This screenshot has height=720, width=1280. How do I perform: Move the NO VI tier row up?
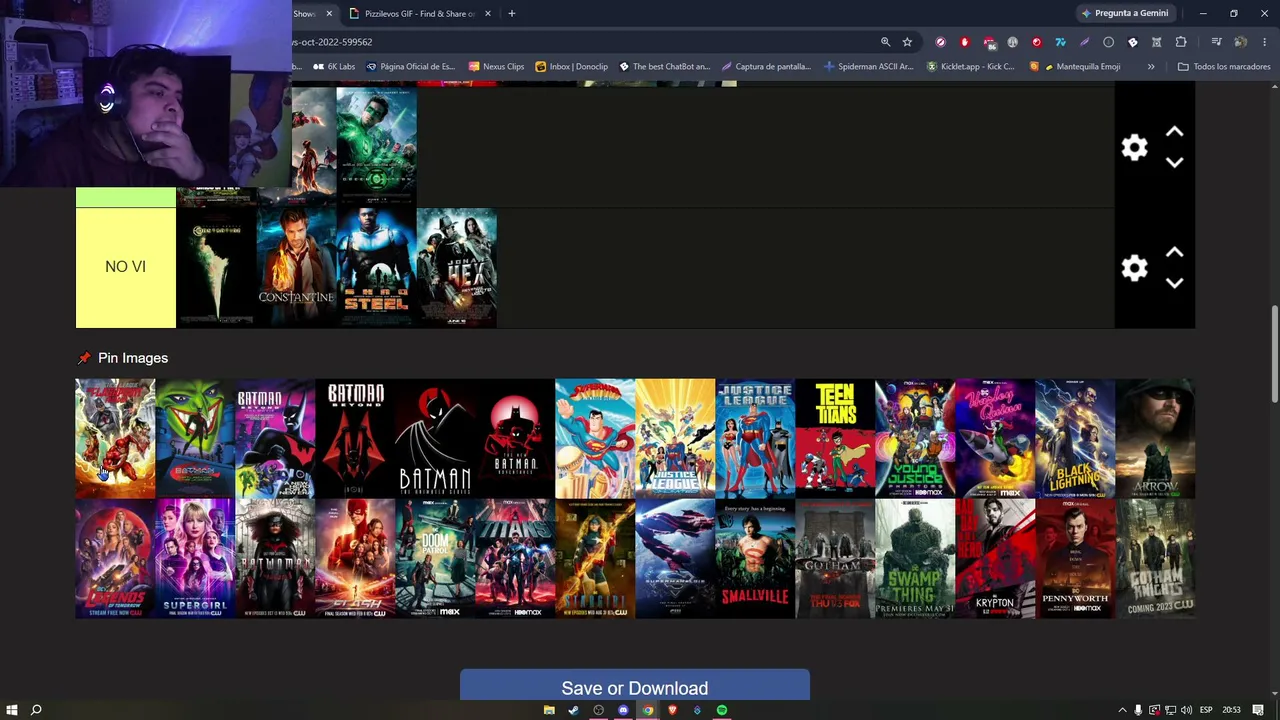coord(1175,253)
